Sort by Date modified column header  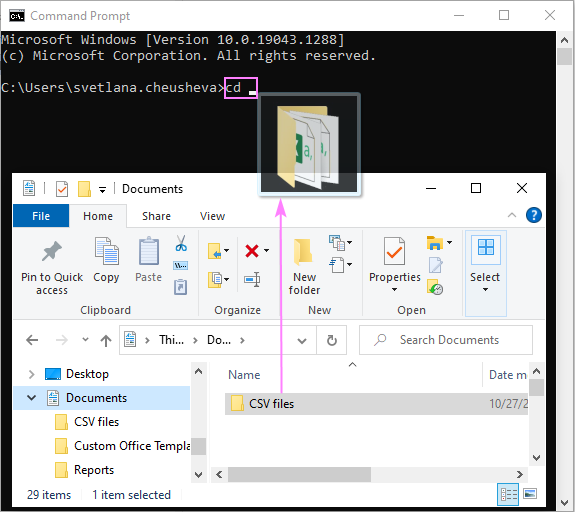coord(508,375)
